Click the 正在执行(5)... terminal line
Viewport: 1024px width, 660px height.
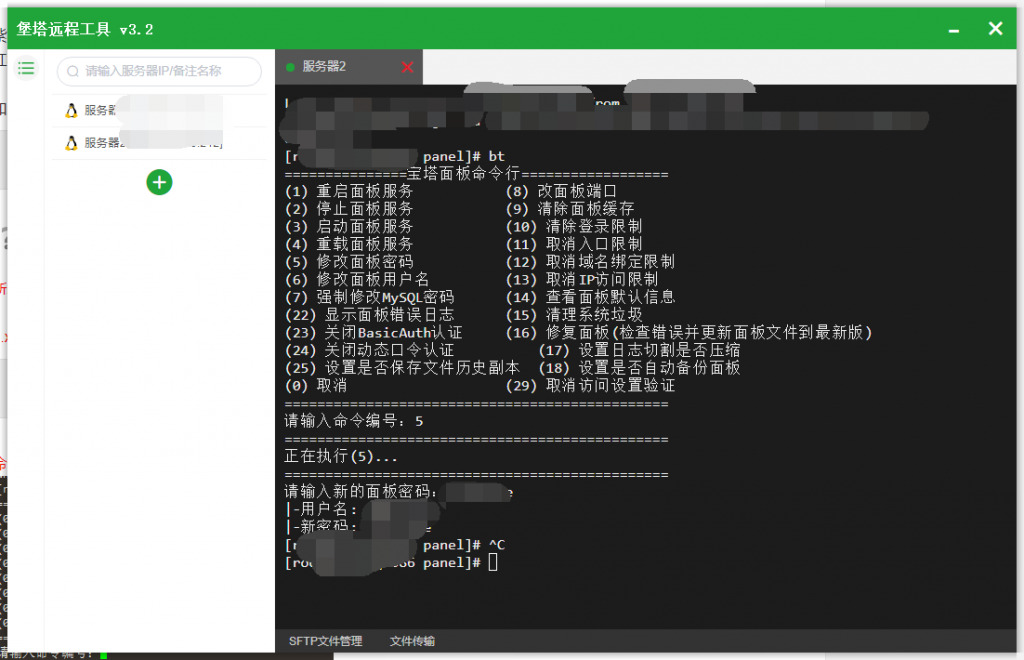pos(341,457)
